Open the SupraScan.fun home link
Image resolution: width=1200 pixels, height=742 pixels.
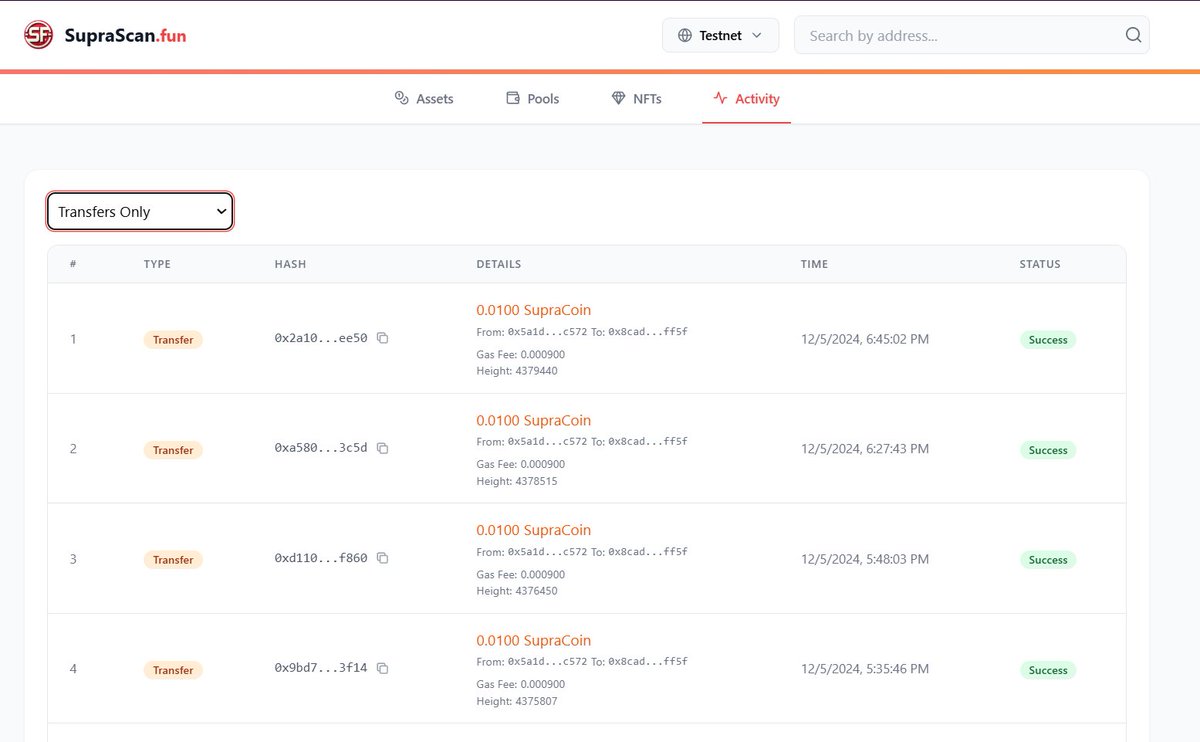point(105,36)
